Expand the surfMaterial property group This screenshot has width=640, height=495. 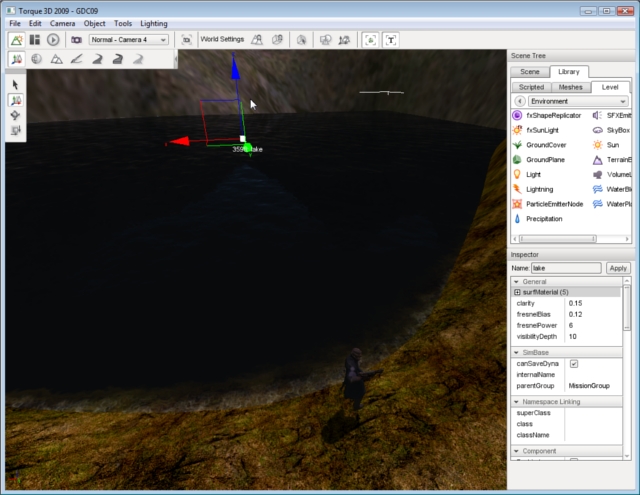517,292
